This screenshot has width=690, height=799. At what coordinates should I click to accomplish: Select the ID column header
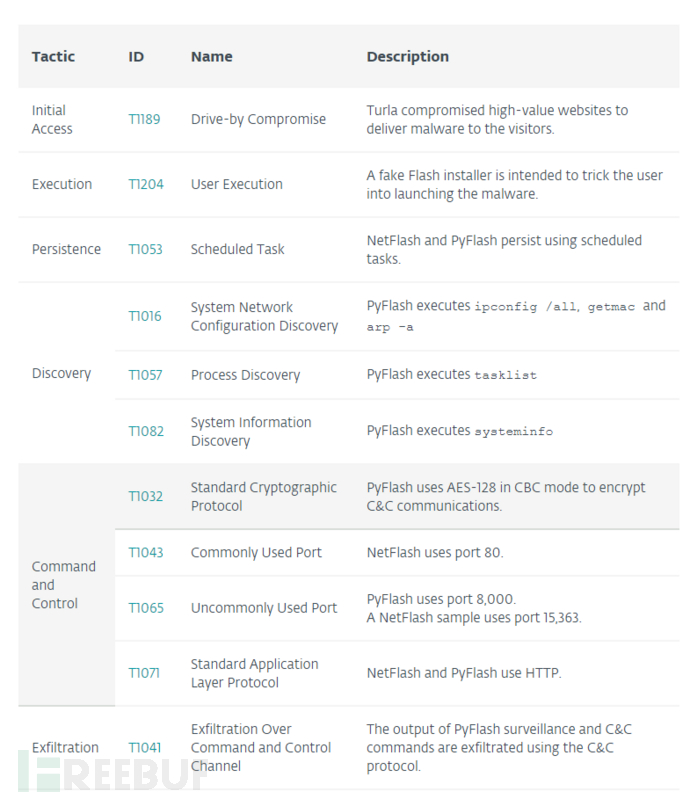[136, 57]
